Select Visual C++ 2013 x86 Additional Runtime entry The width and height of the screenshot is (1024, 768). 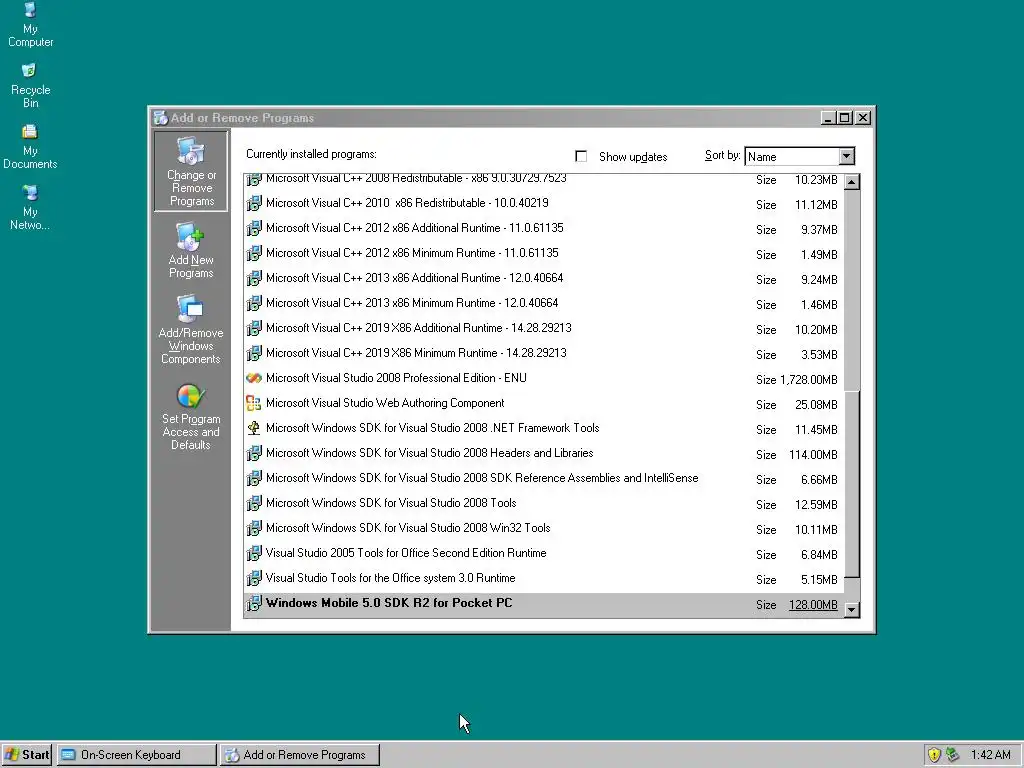543,279
